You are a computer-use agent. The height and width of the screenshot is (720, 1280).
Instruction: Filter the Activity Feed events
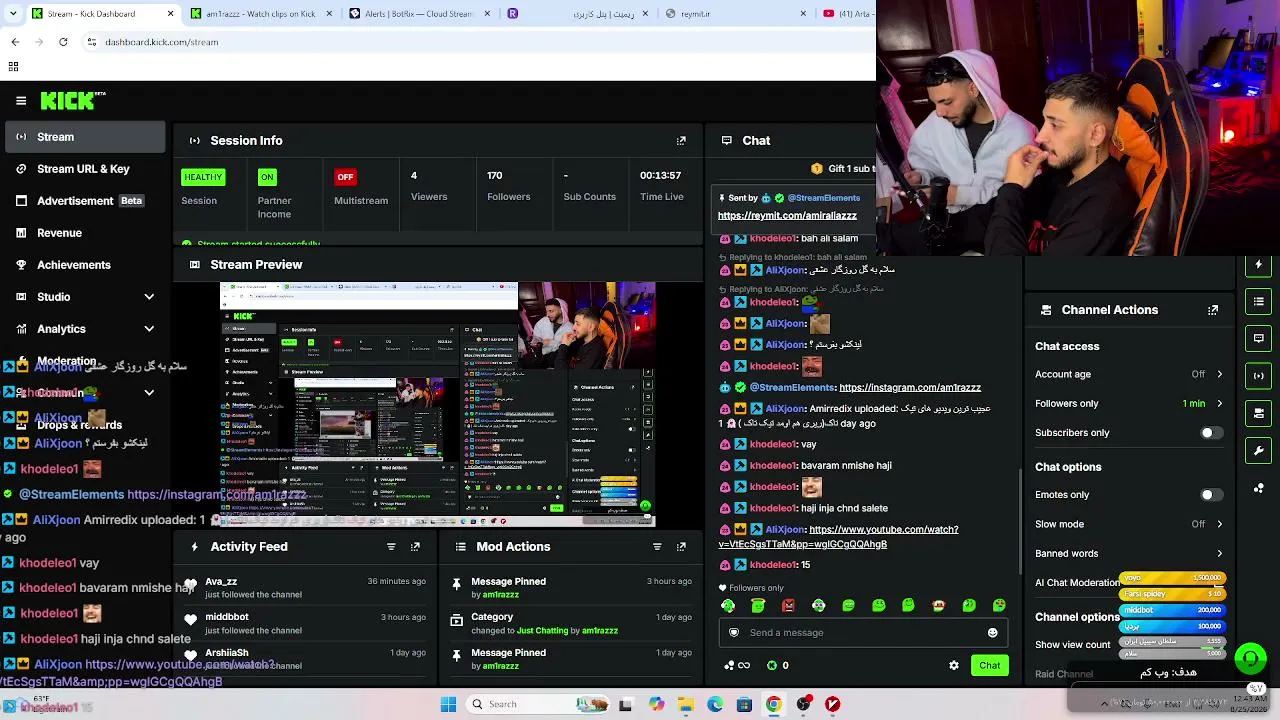391,547
